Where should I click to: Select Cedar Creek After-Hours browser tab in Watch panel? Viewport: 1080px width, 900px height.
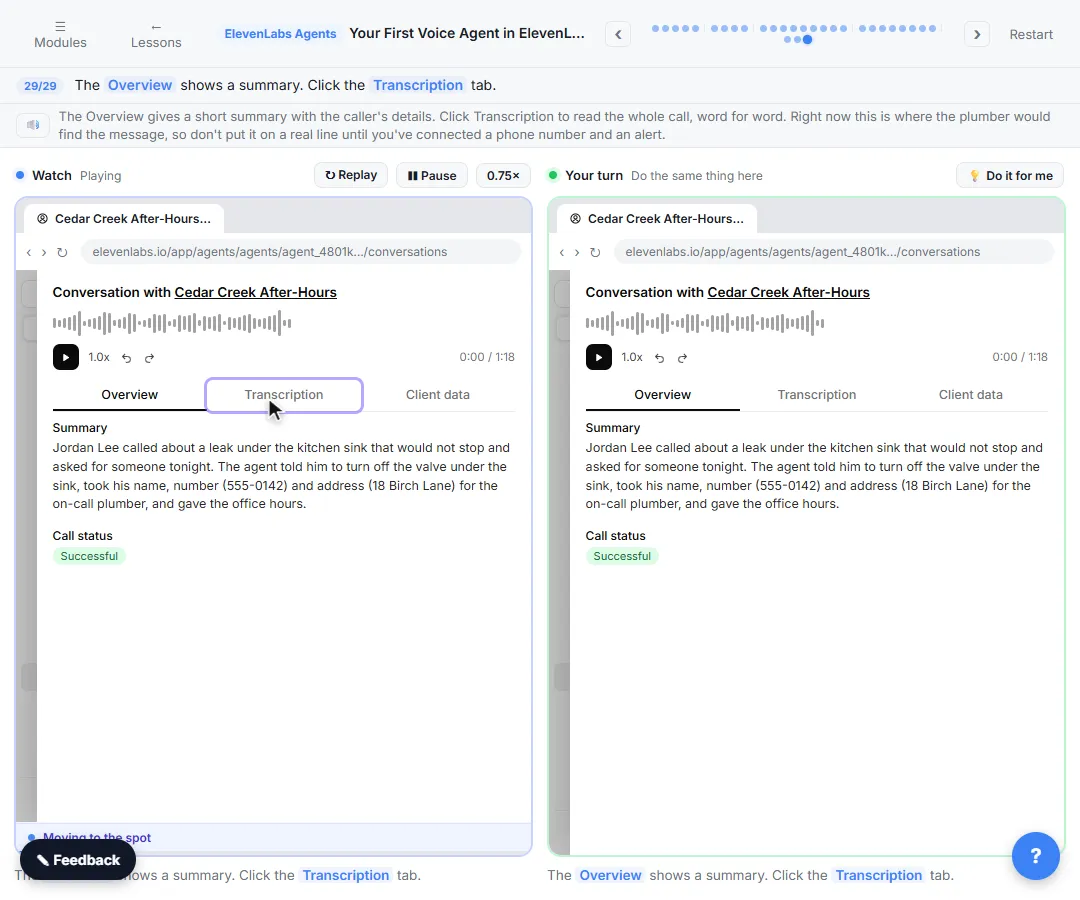coord(124,218)
